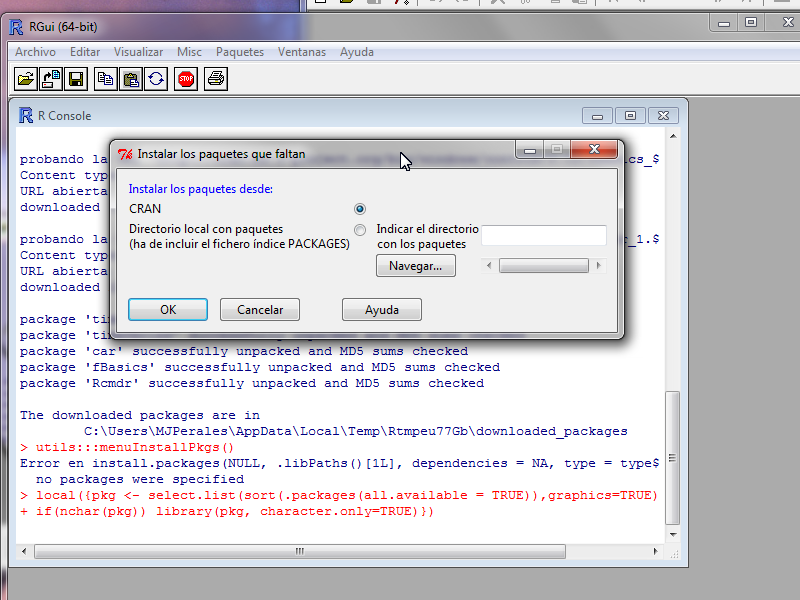Click the Navegar... button
800x600 pixels.
(x=416, y=266)
